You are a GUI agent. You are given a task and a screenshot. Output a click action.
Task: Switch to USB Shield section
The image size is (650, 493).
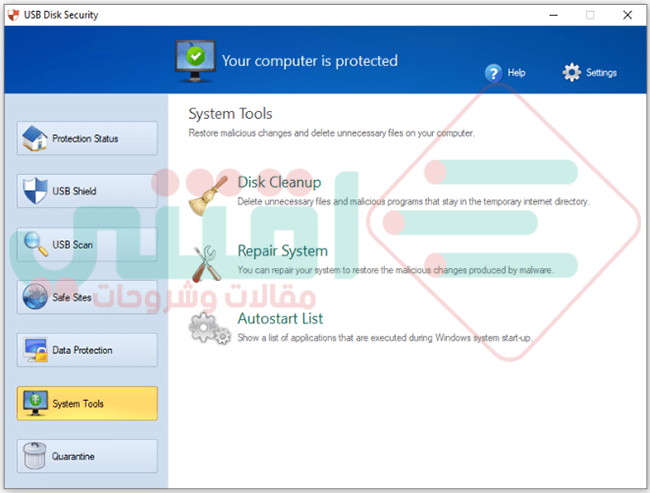pos(87,191)
